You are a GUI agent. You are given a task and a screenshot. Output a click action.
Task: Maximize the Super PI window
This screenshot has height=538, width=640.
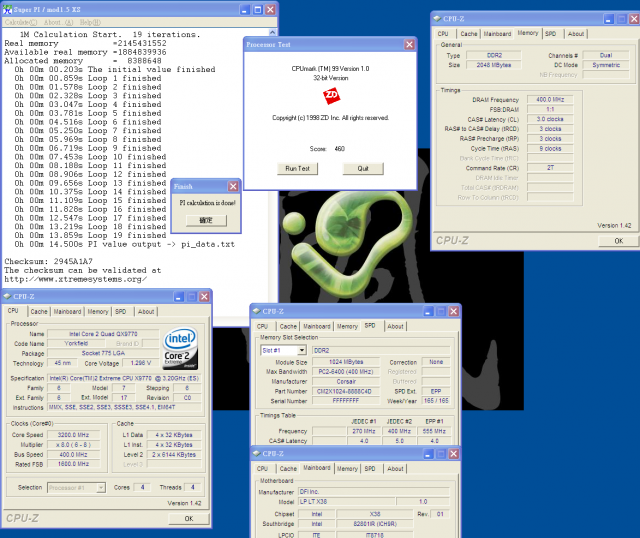coord(258,9)
